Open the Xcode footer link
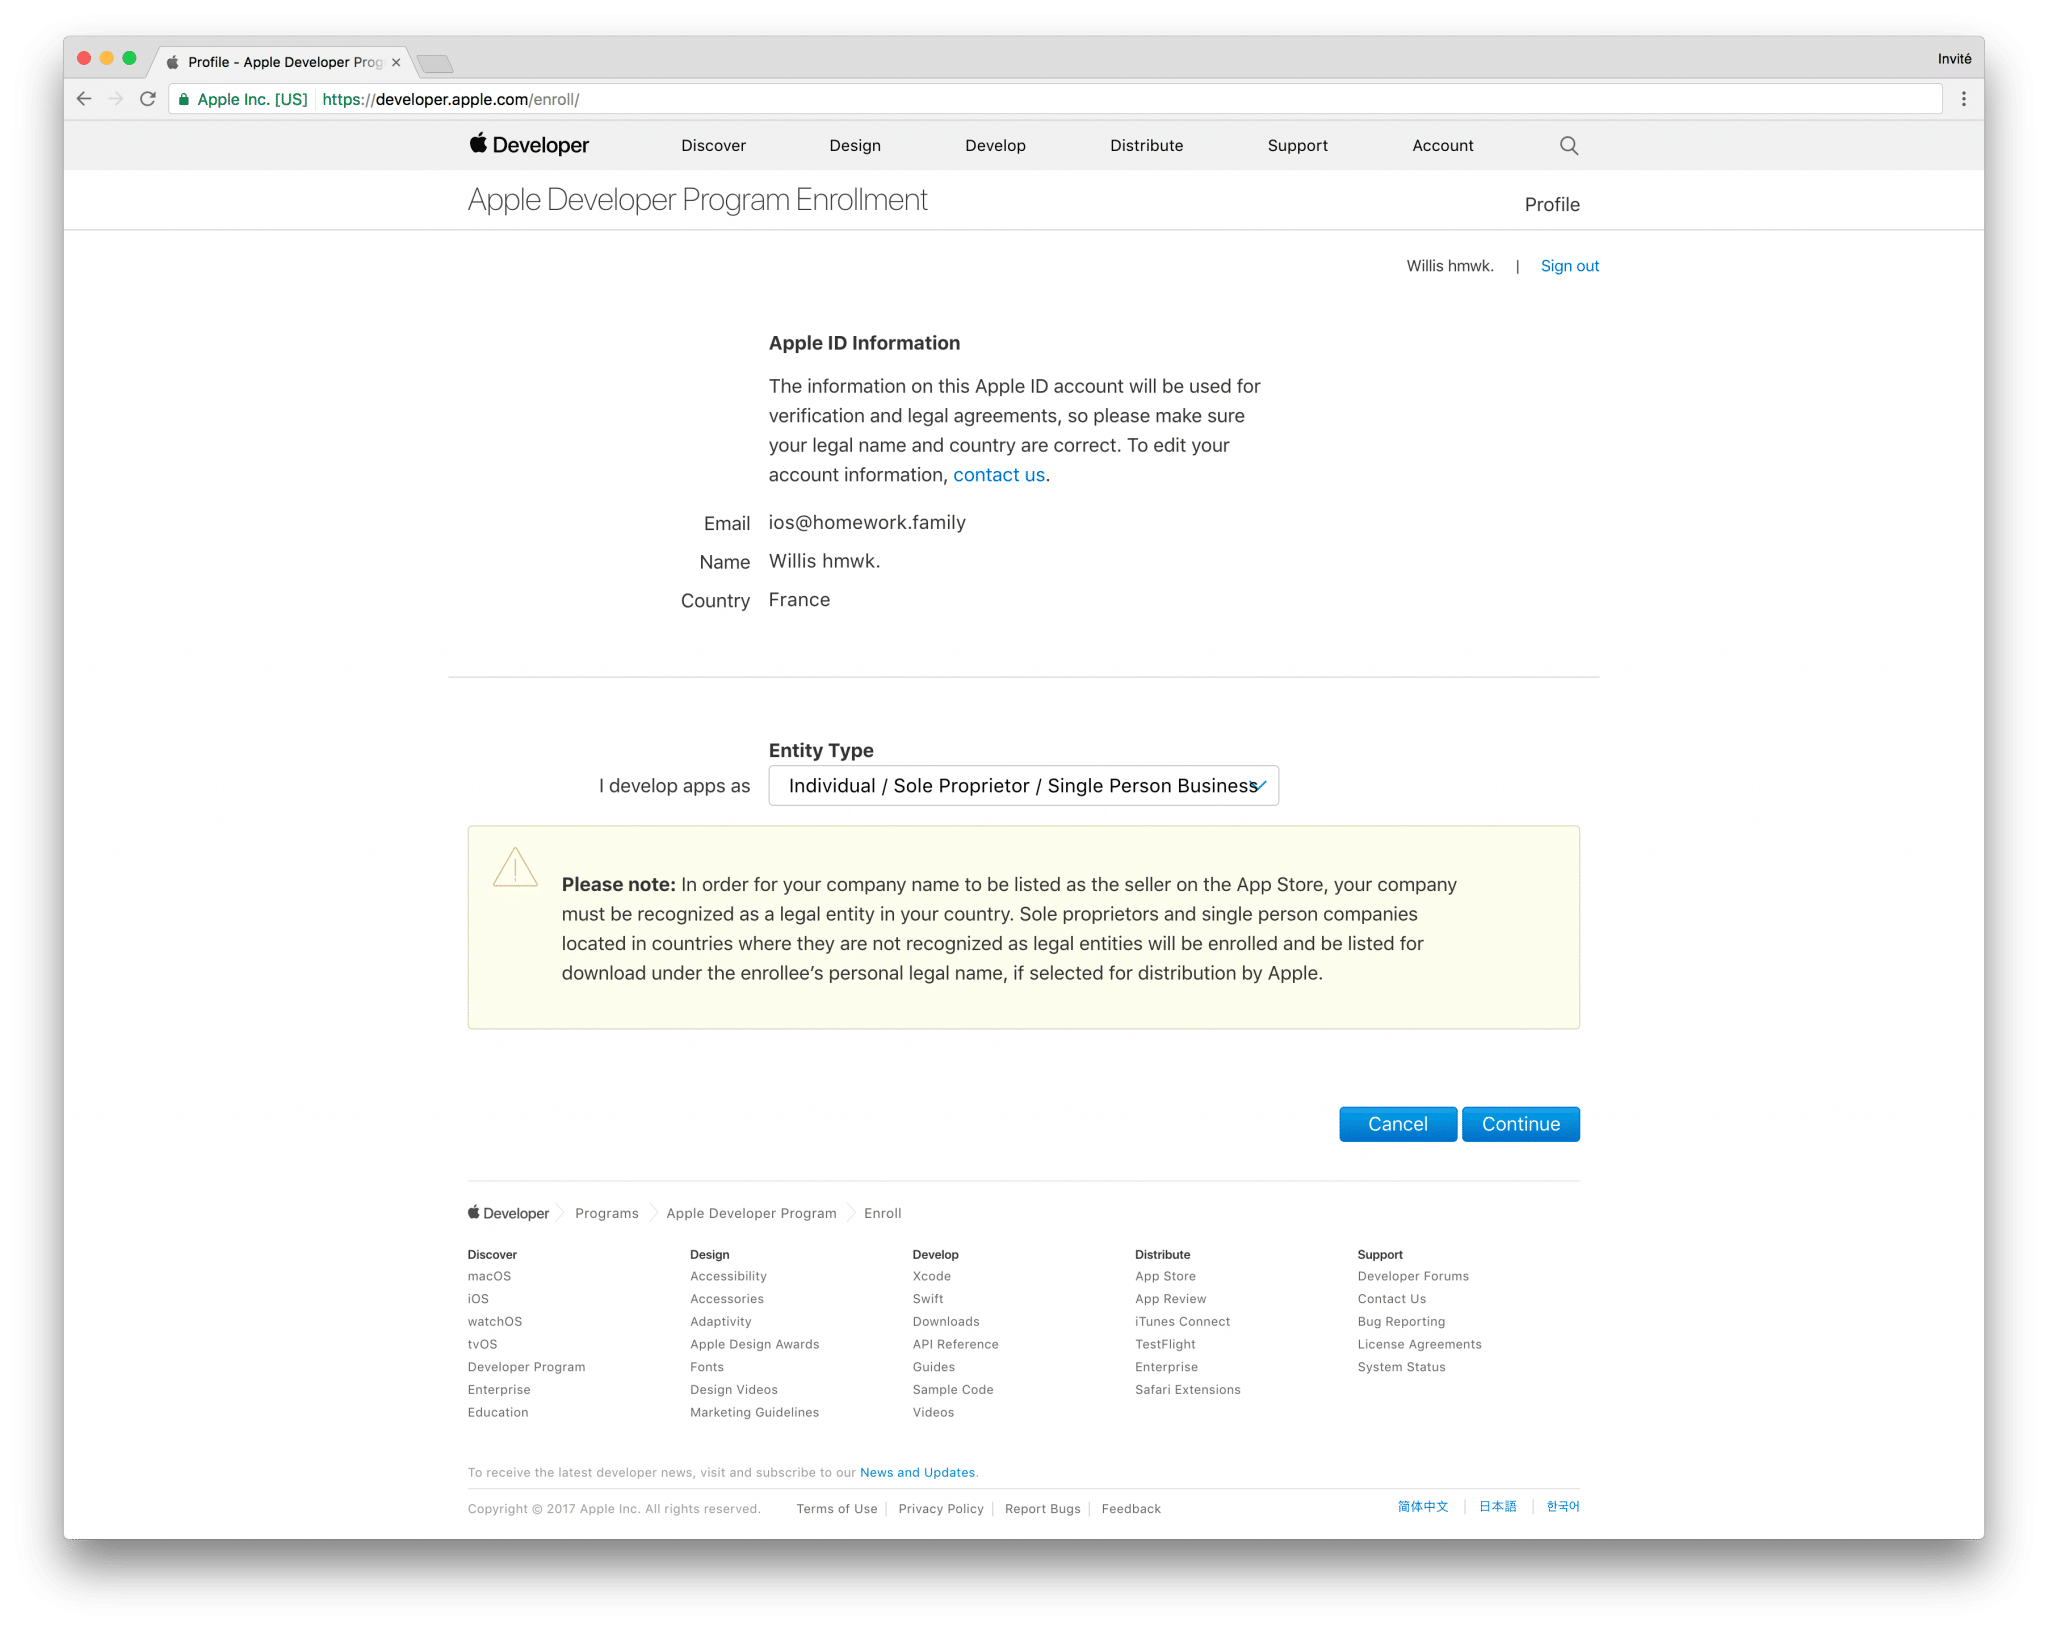Image resolution: width=2048 pixels, height=1630 pixels. (x=931, y=1276)
